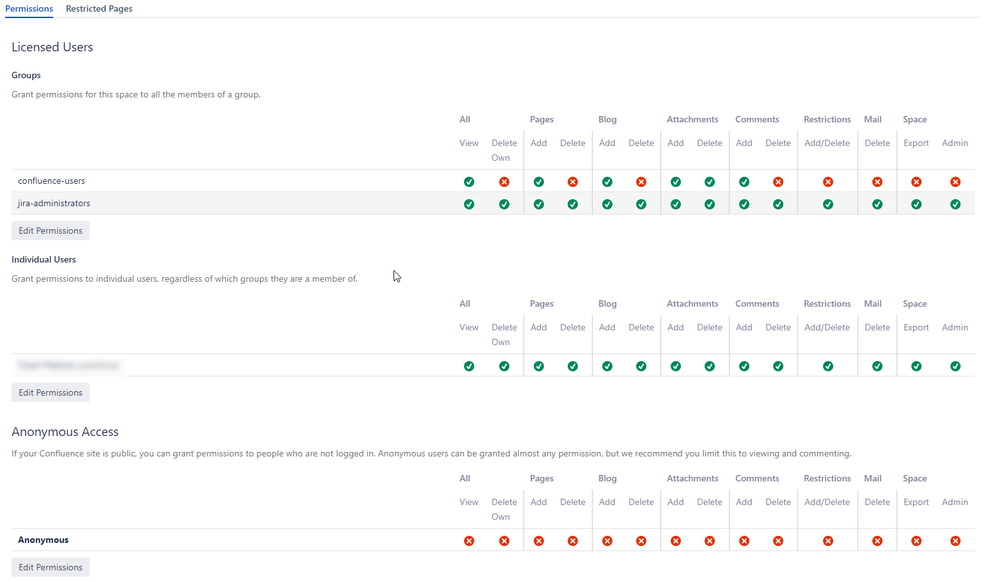Click confluence-users Delete Own red cross

504,182
